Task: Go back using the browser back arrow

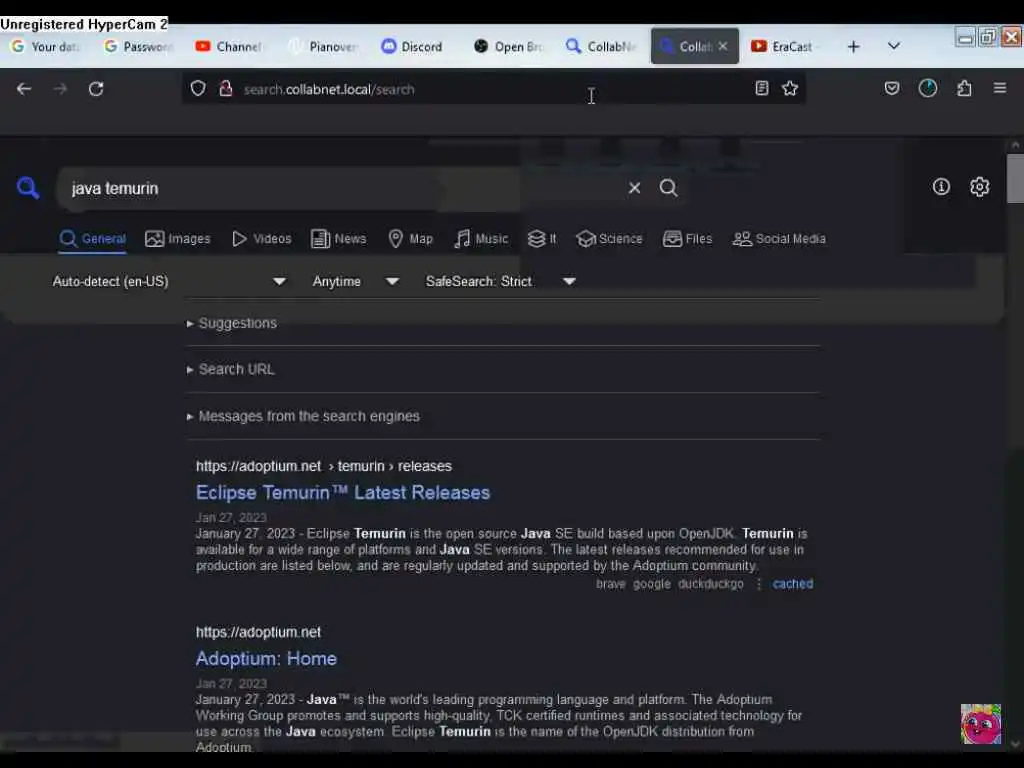Action: pos(24,89)
